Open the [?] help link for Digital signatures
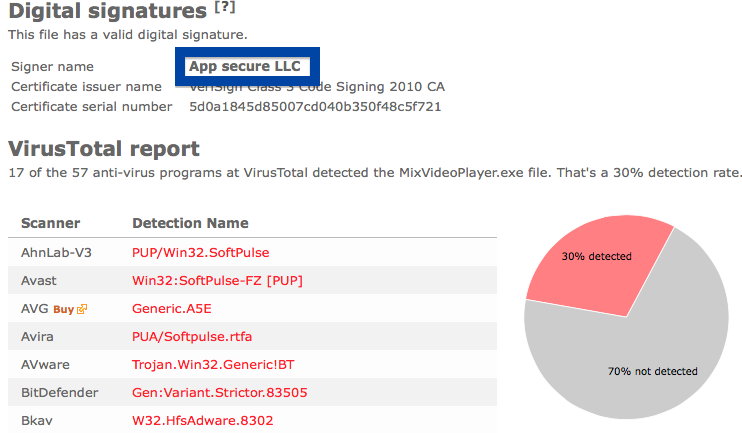Viewport: 742px width, 433px height. 225,8
